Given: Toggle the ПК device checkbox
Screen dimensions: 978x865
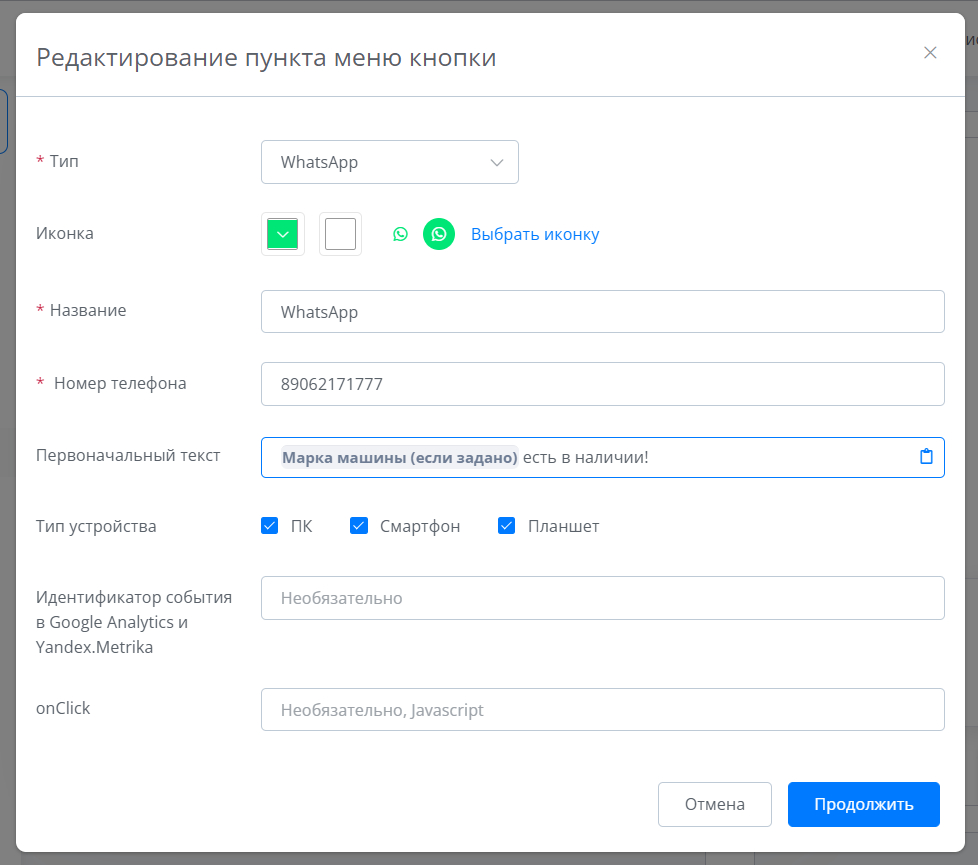Looking at the screenshot, I should 269,526.
